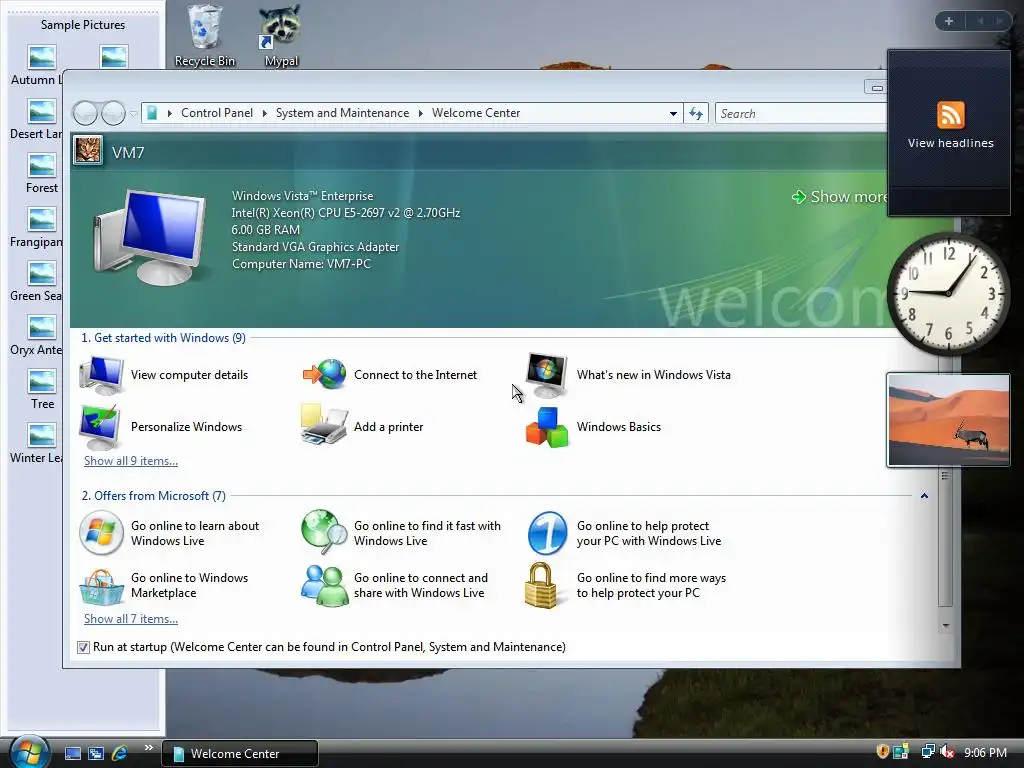Select Tree picture in Sample Pictures window
Viewport: 1024px width, 768px height.
42,389
